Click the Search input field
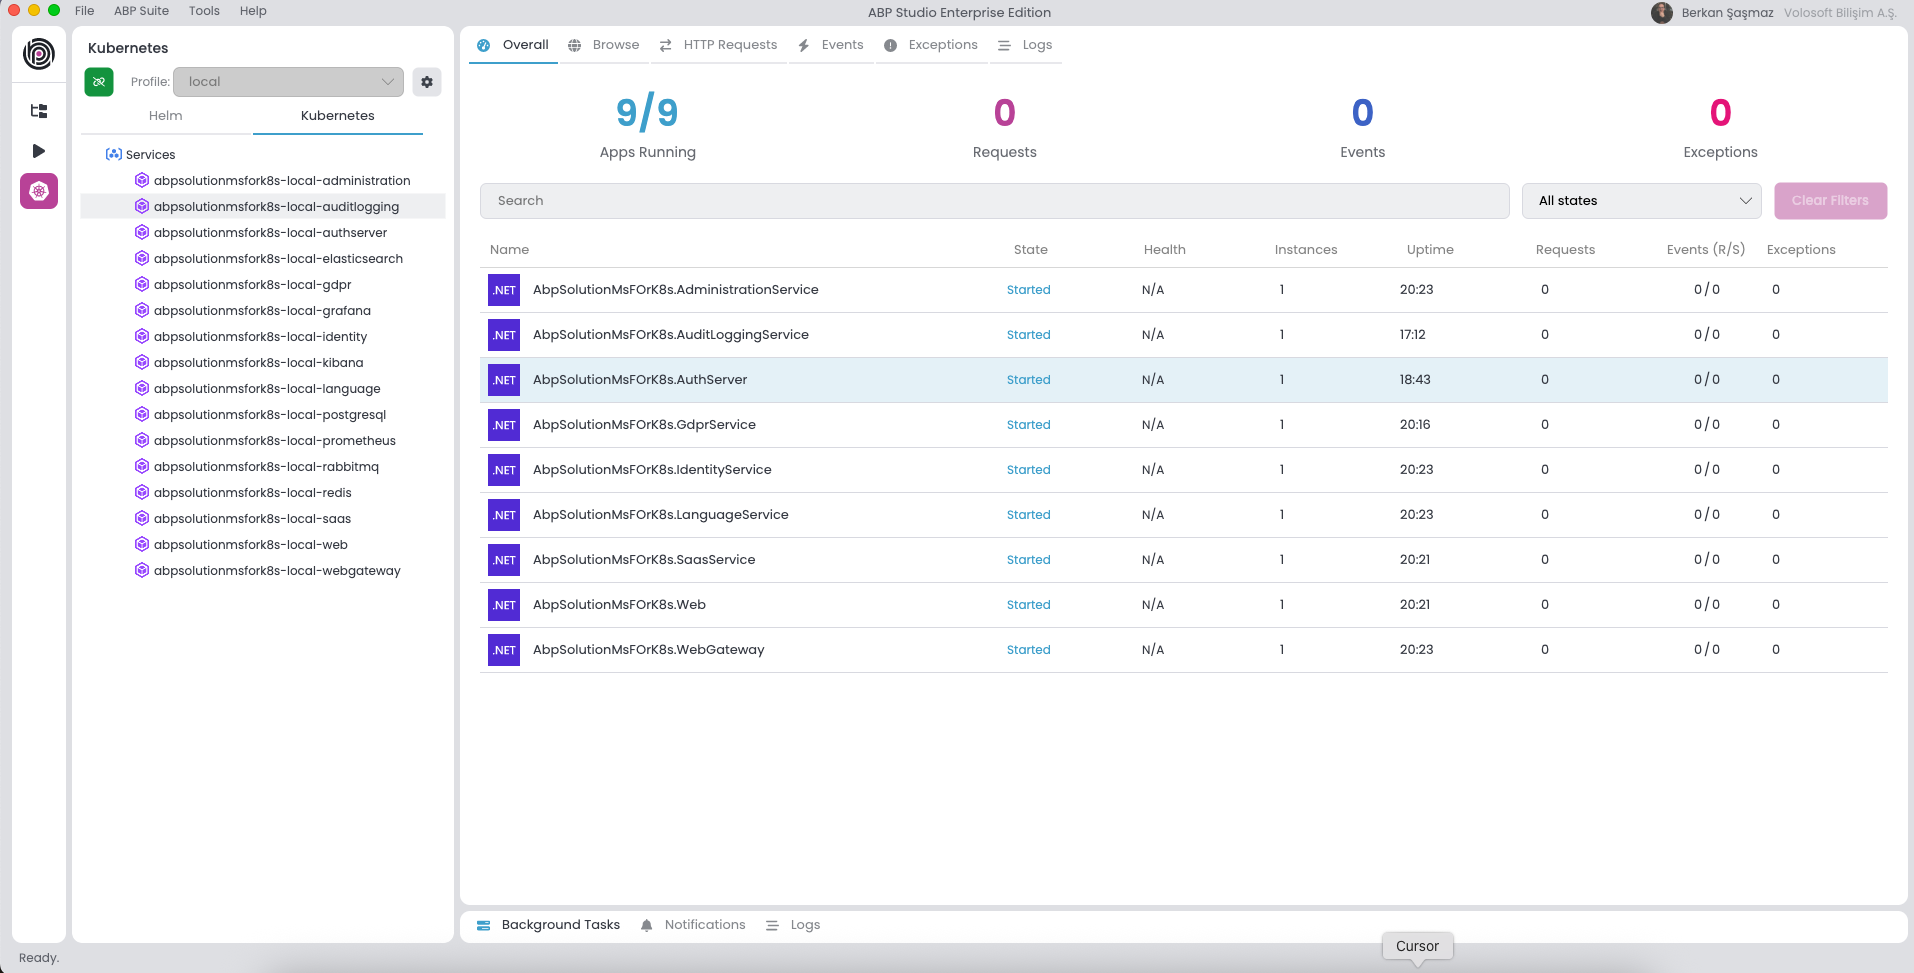Viewport: 1914px width, 973px height. 994,201
